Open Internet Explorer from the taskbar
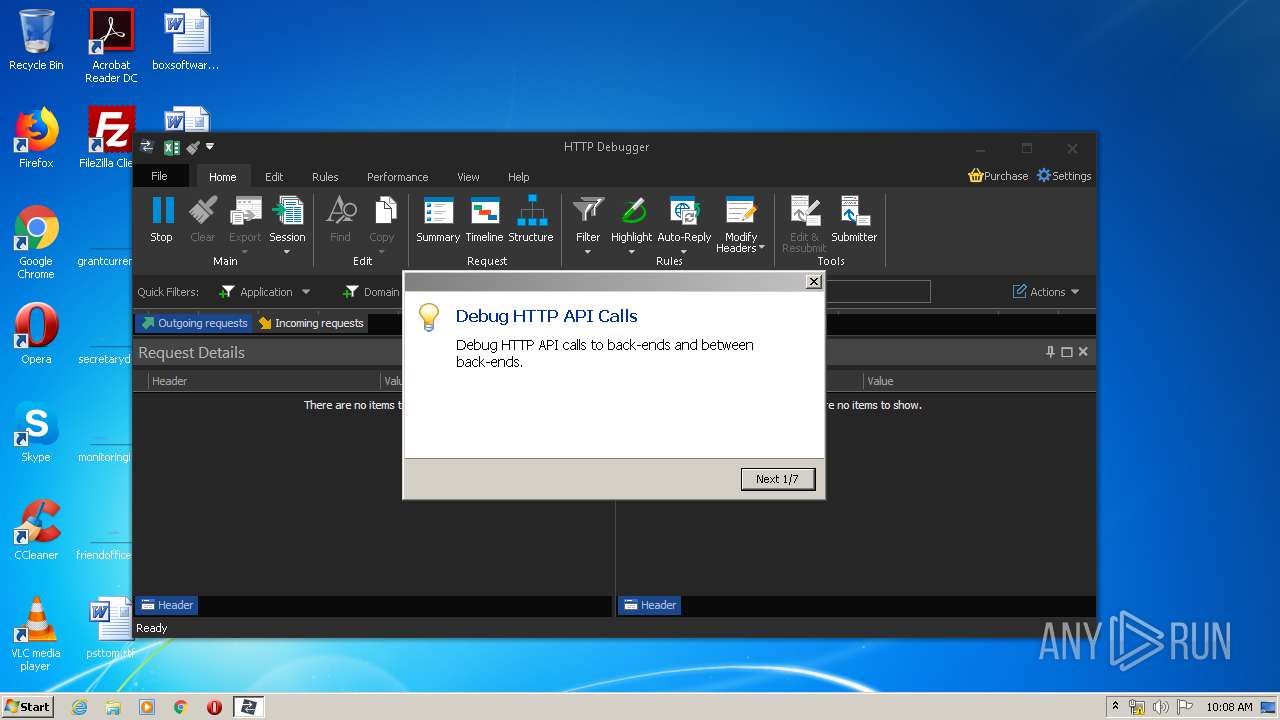The image size is (1280, 720). point(79,707)
